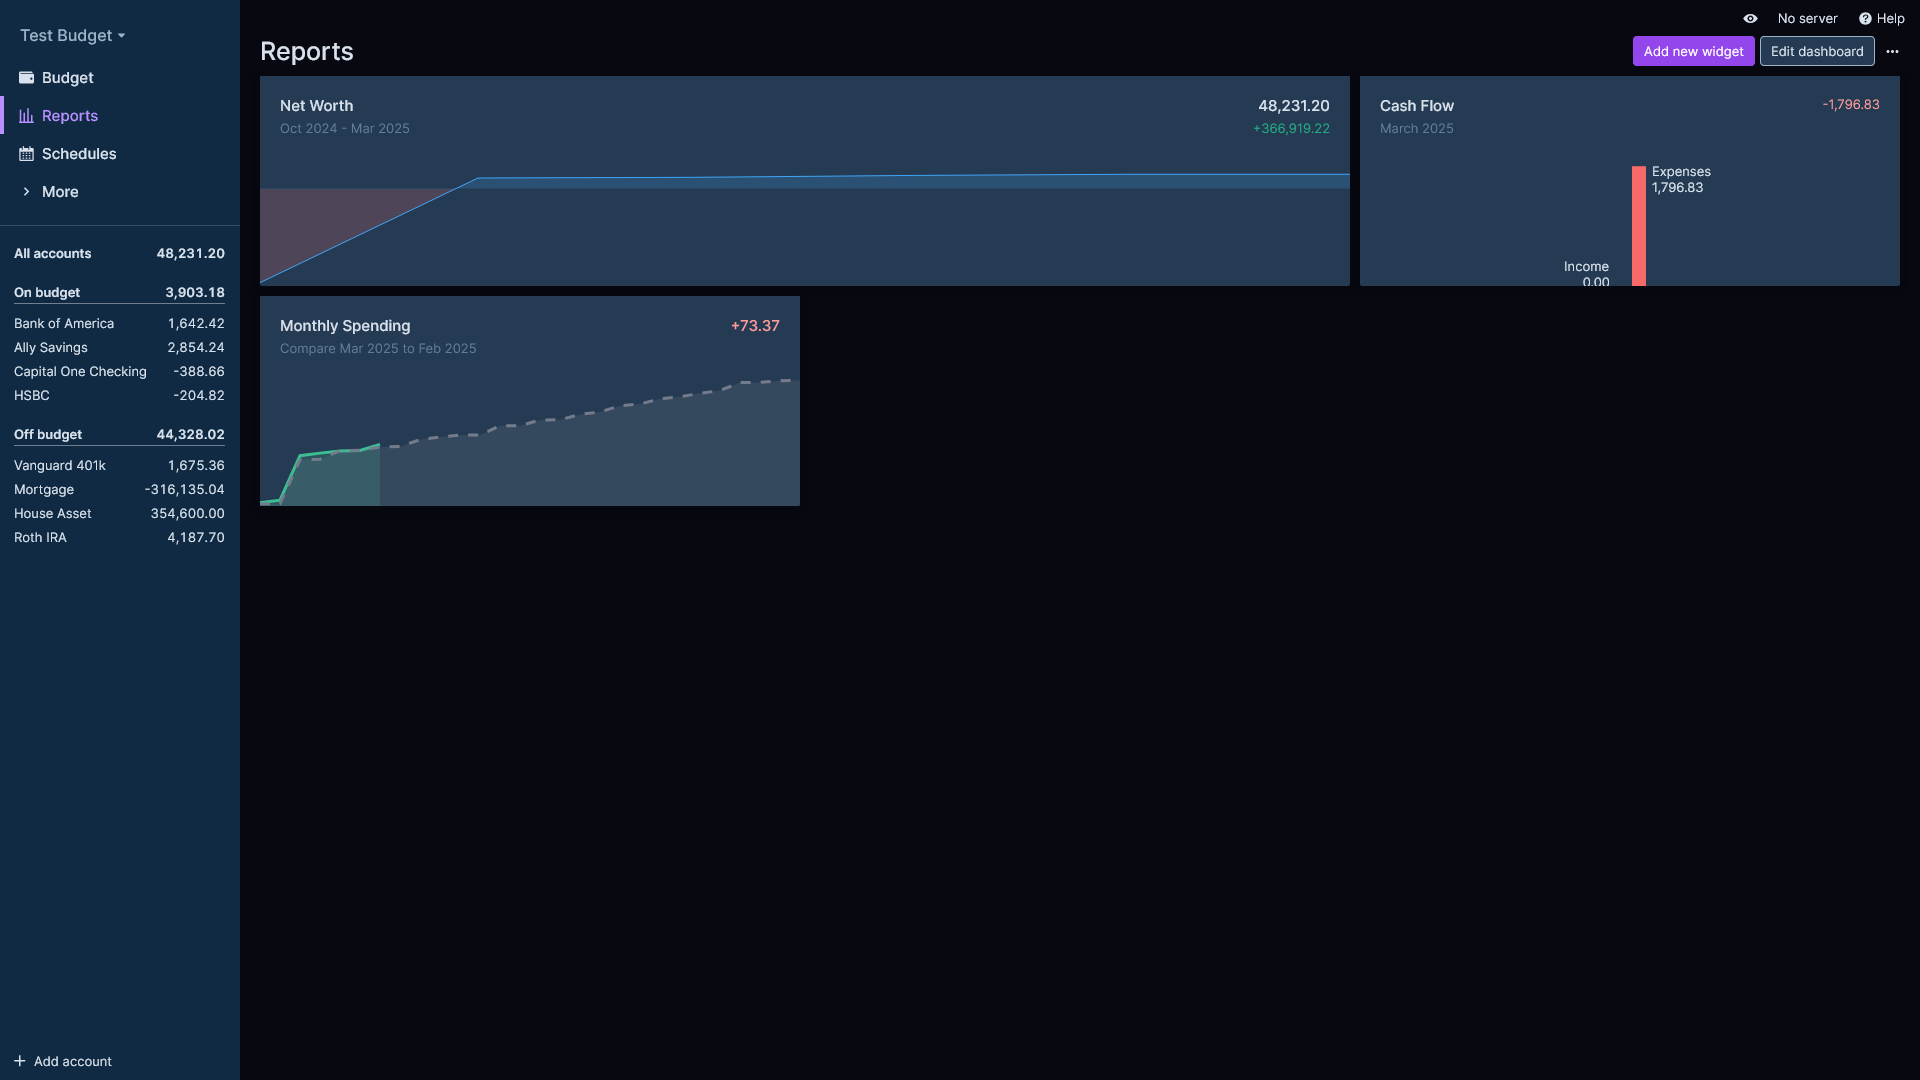
Task: Click the Expenses 1,796.83 label
Action: click(x=1681, y=180)
